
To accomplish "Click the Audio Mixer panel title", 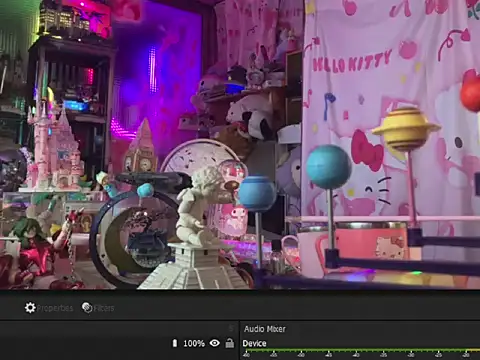I will (265, 329).
